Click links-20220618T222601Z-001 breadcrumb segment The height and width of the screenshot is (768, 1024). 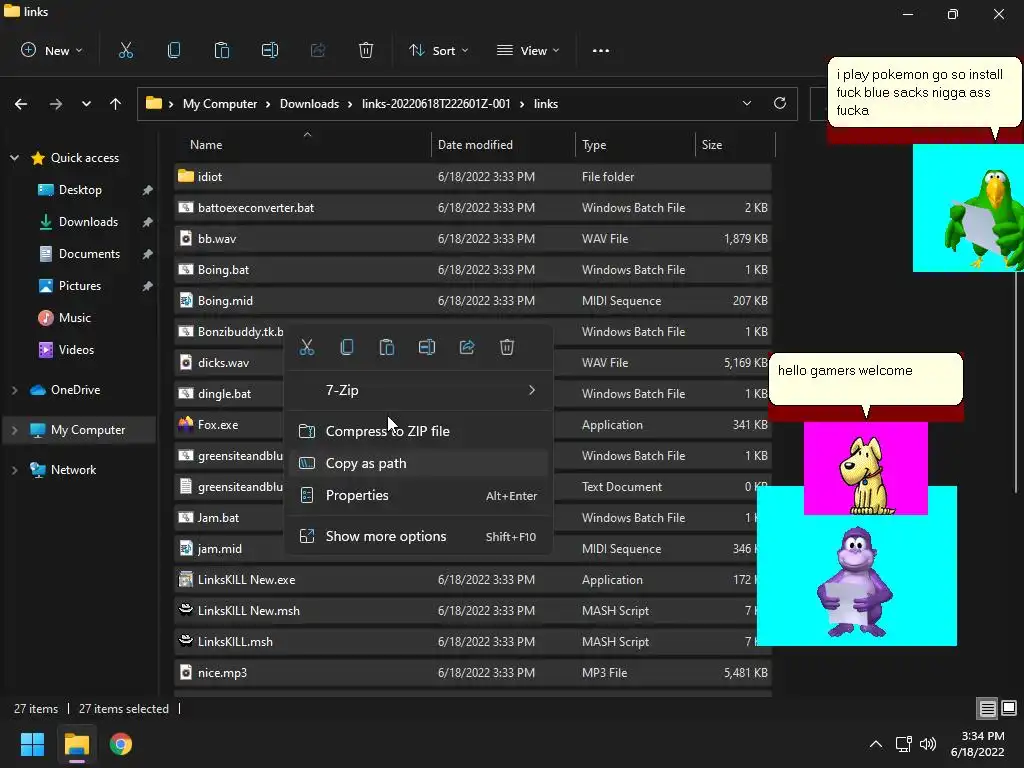pyautogui.click(x=436, y=104)
